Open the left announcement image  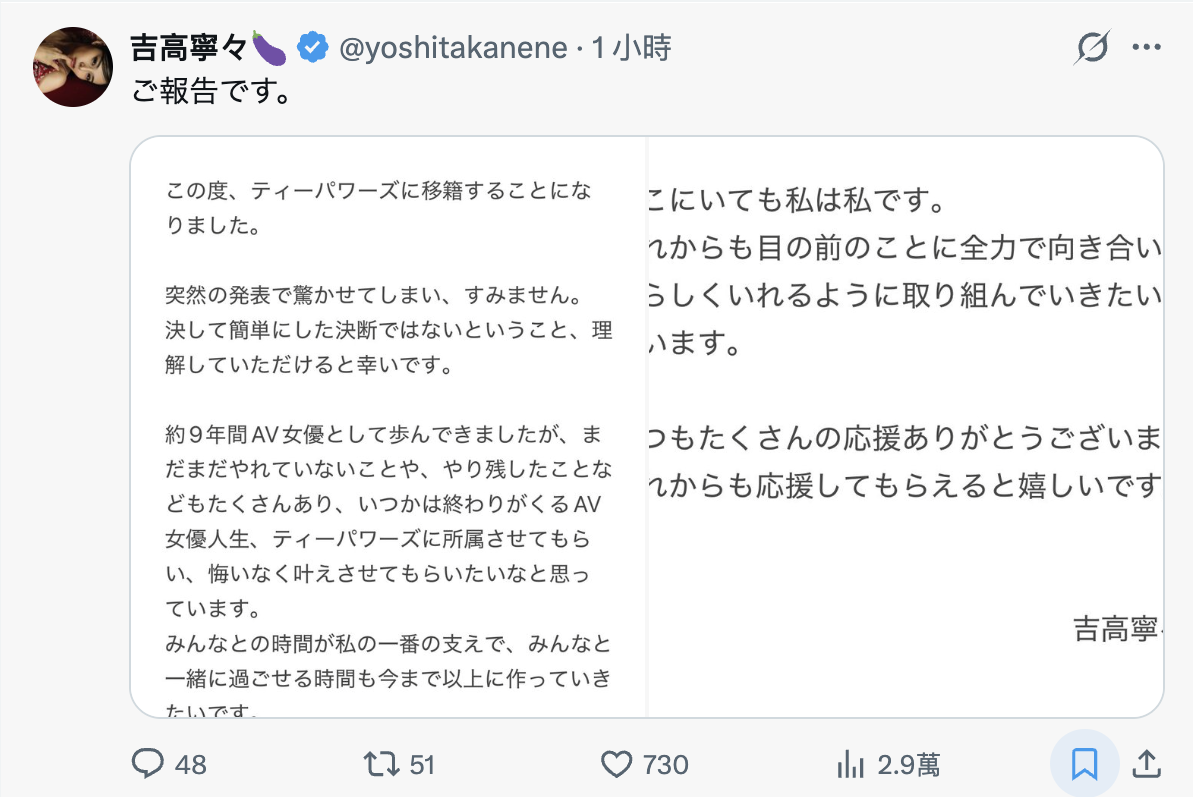pyautogui.click(x=389, y=425)
